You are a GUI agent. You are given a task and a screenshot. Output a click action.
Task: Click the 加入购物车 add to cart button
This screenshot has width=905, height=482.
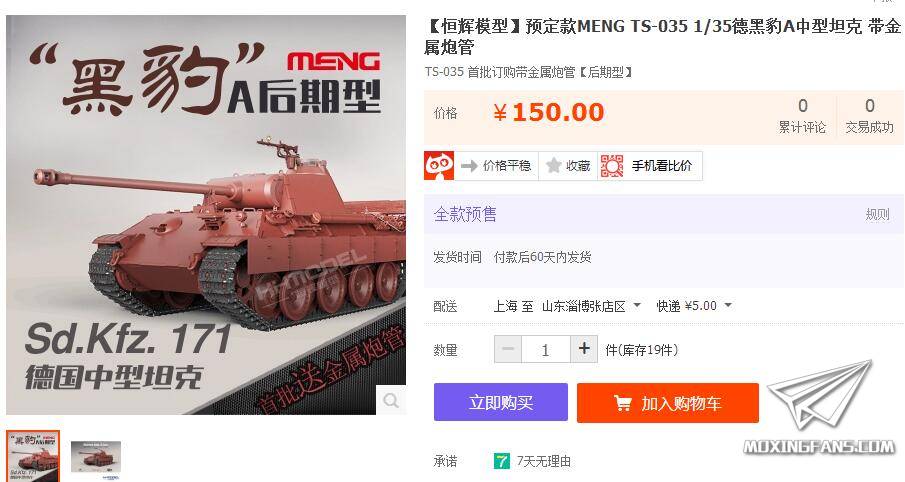pyautogui.click(x=668, y=403)
